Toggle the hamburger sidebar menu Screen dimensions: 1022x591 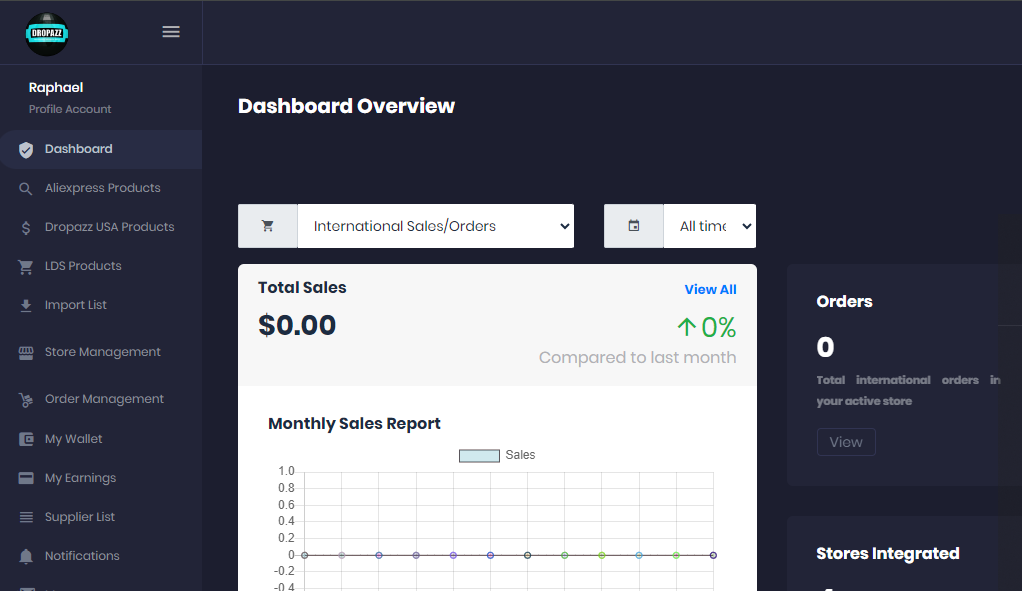[171, 32]
